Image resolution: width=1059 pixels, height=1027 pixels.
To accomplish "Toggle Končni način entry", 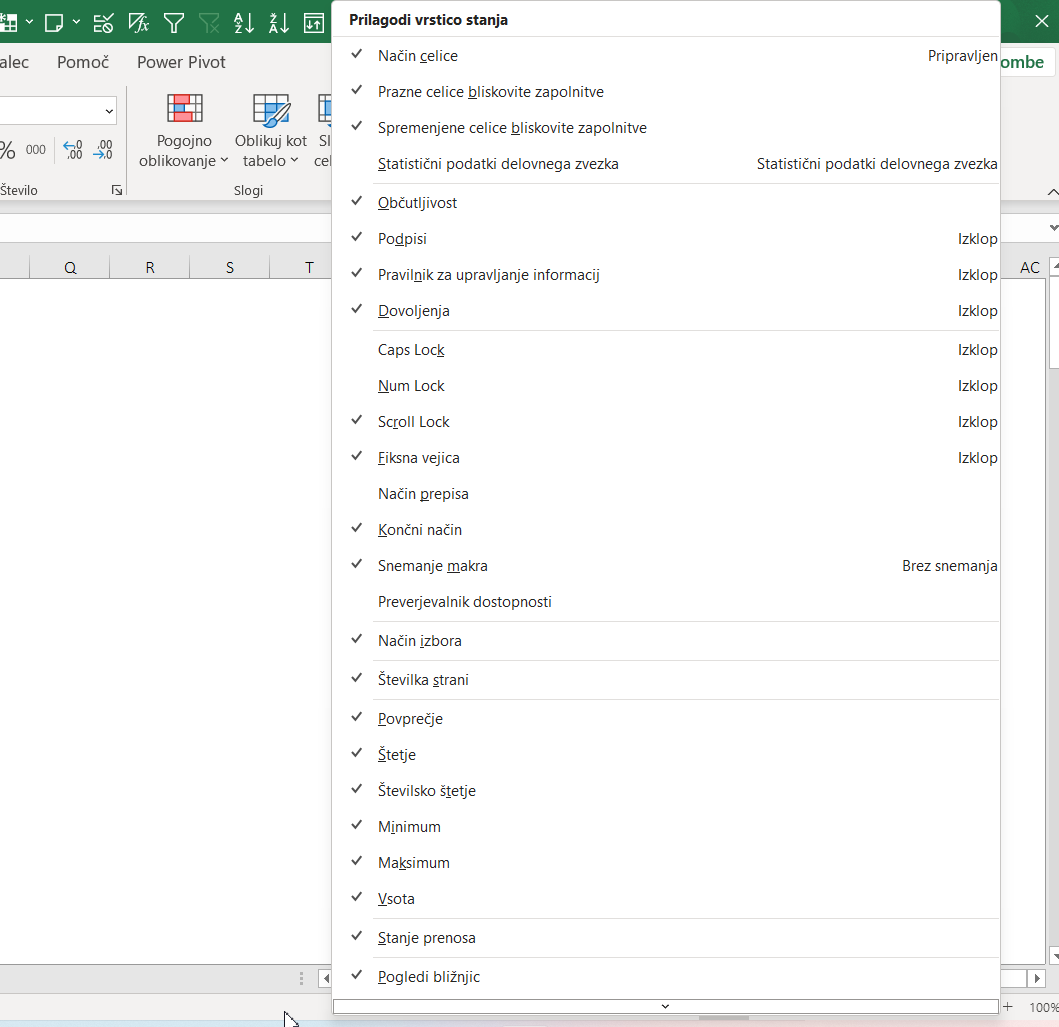I will point(666,530).
